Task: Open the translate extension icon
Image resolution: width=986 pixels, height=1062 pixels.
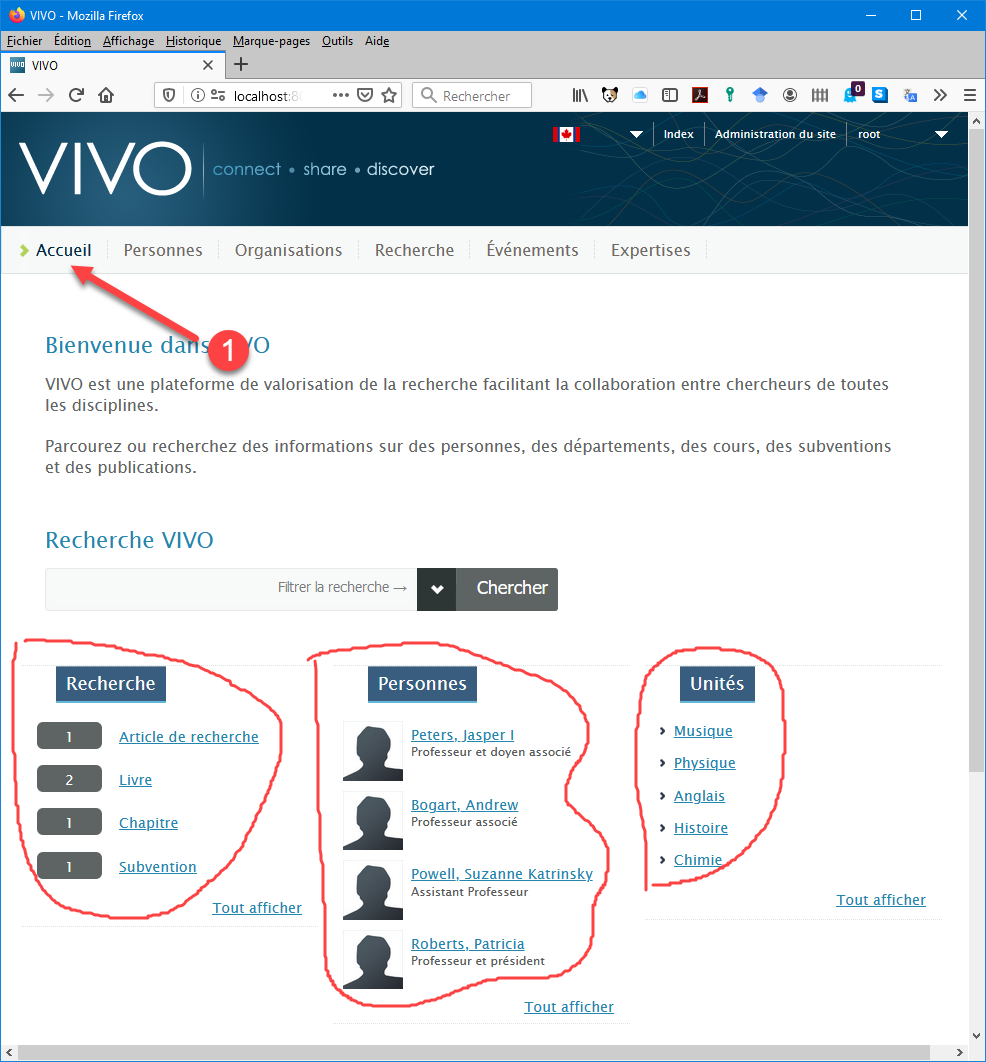Action: 910,95
